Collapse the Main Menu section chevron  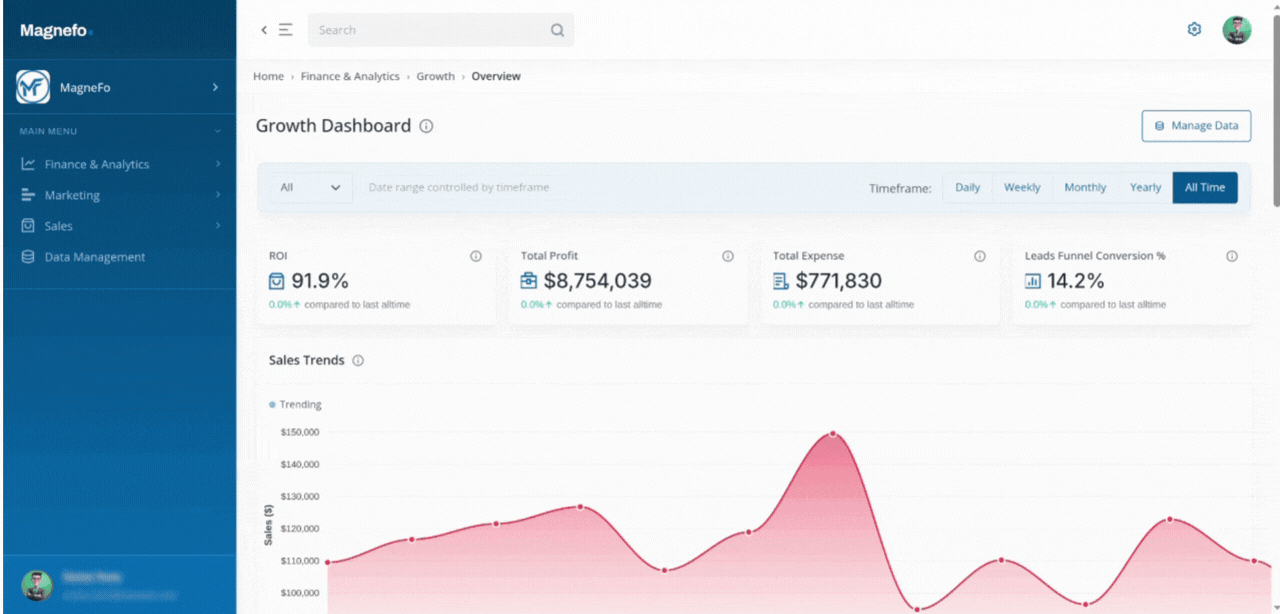[217, 131]
